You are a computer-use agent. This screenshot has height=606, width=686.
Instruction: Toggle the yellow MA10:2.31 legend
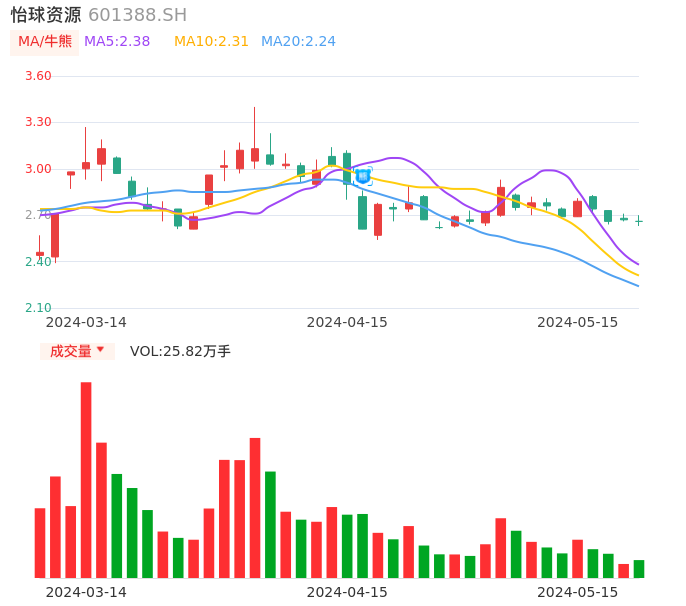211,42
